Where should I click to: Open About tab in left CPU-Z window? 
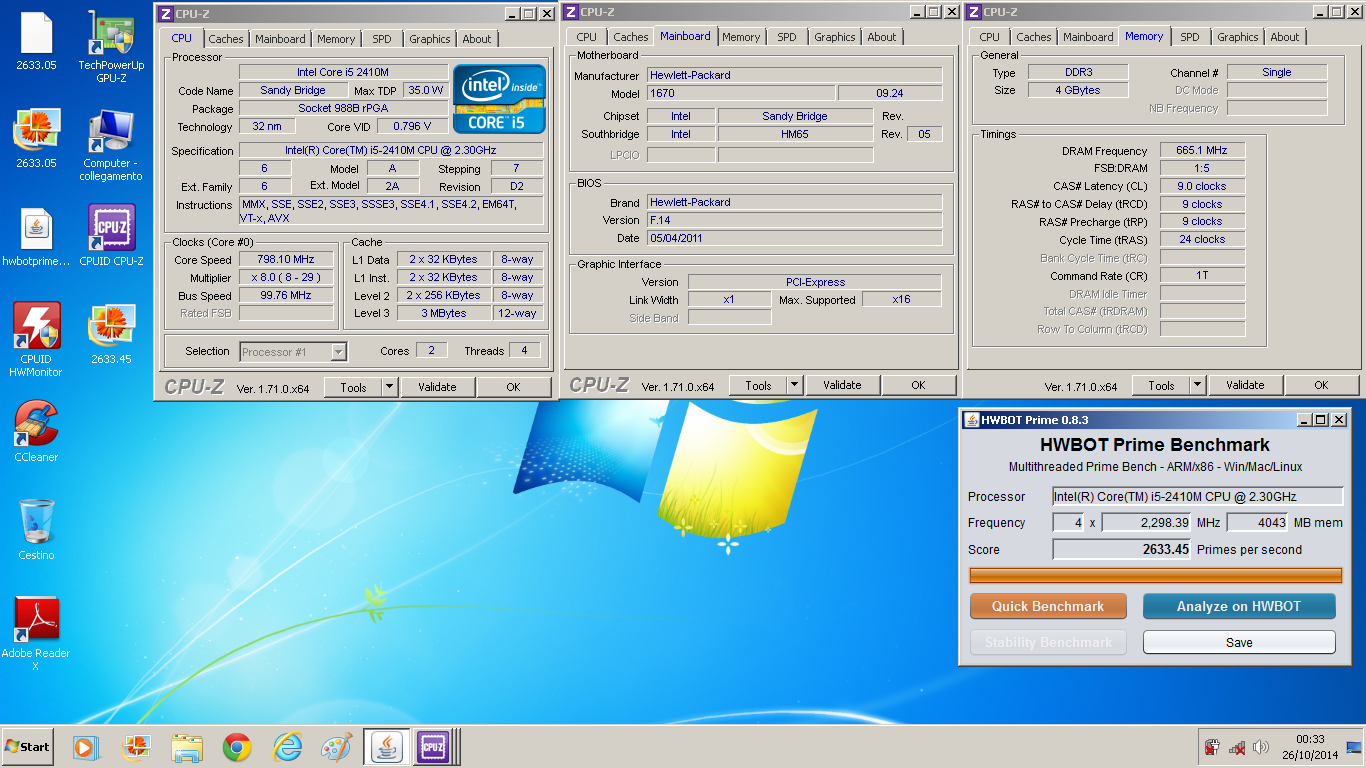pos(477,39)
